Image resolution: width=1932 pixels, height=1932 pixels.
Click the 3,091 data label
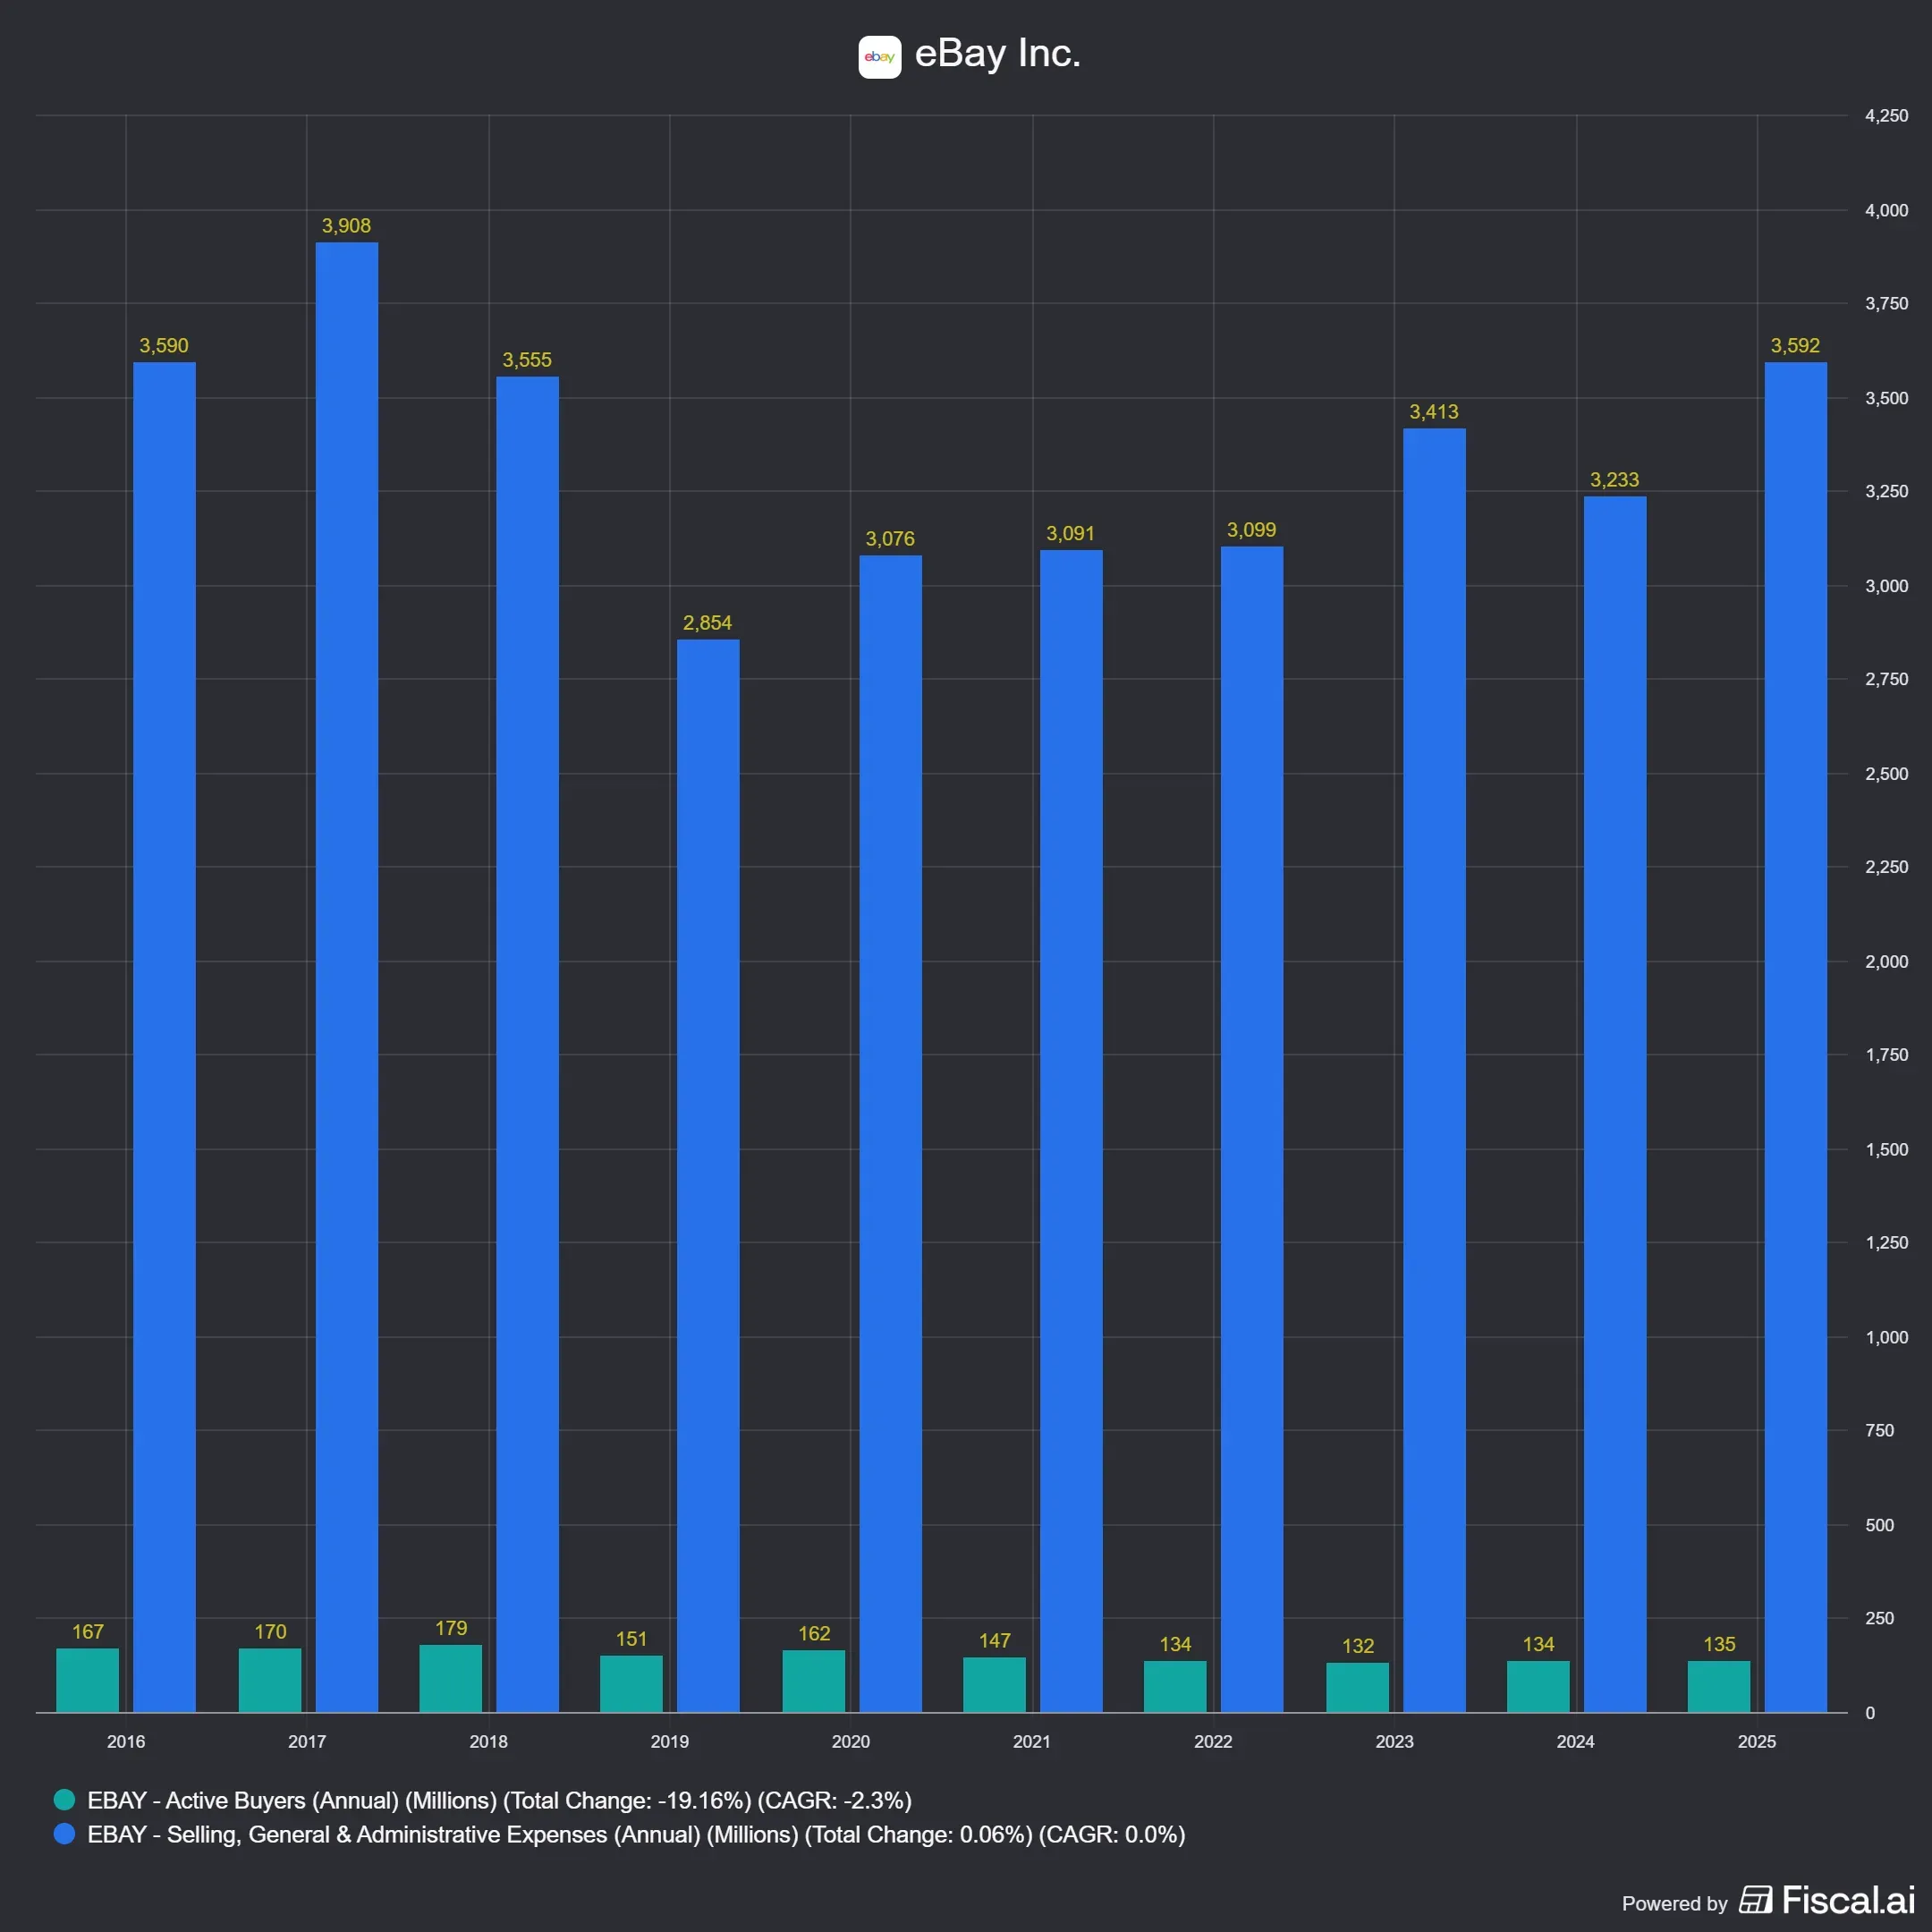click(1071, 534)
